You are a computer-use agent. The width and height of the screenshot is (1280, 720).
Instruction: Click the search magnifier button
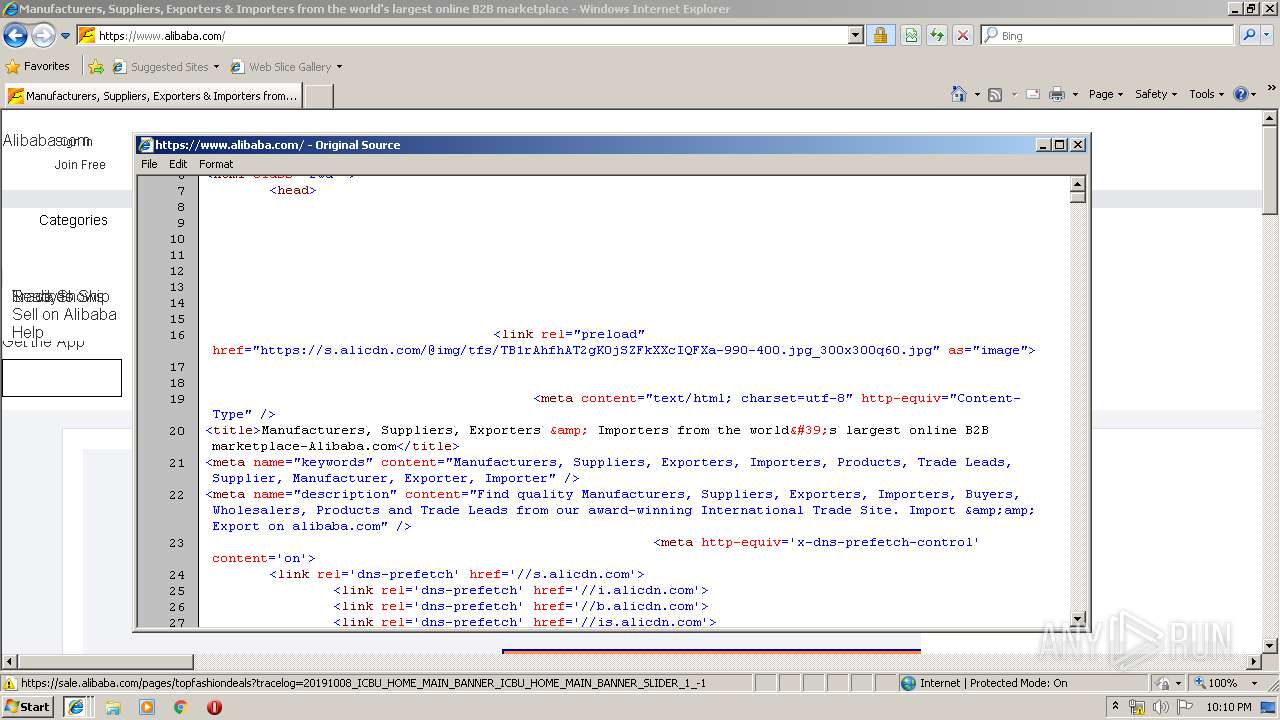(x=1248, y=35)
